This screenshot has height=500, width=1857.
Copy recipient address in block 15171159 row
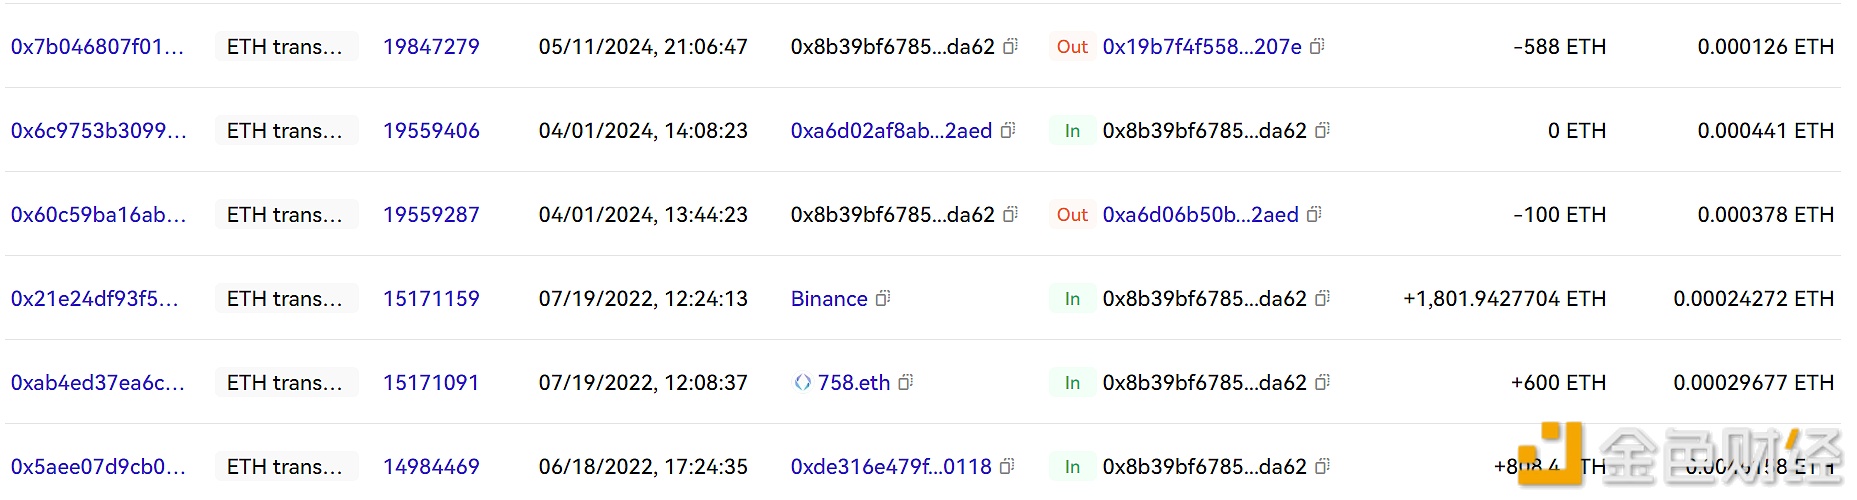tap(1322, 298)
